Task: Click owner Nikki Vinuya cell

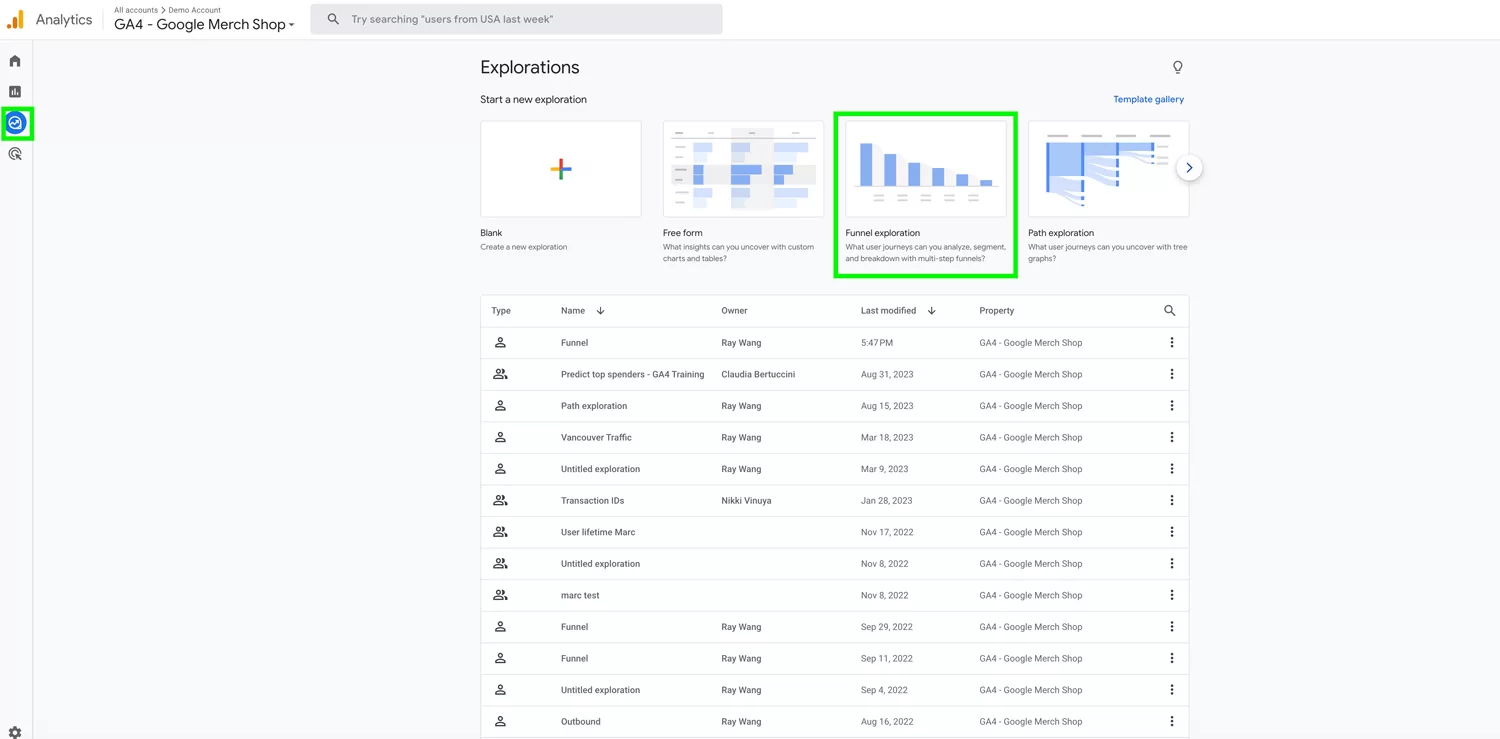Action: [x=746, y=500]
